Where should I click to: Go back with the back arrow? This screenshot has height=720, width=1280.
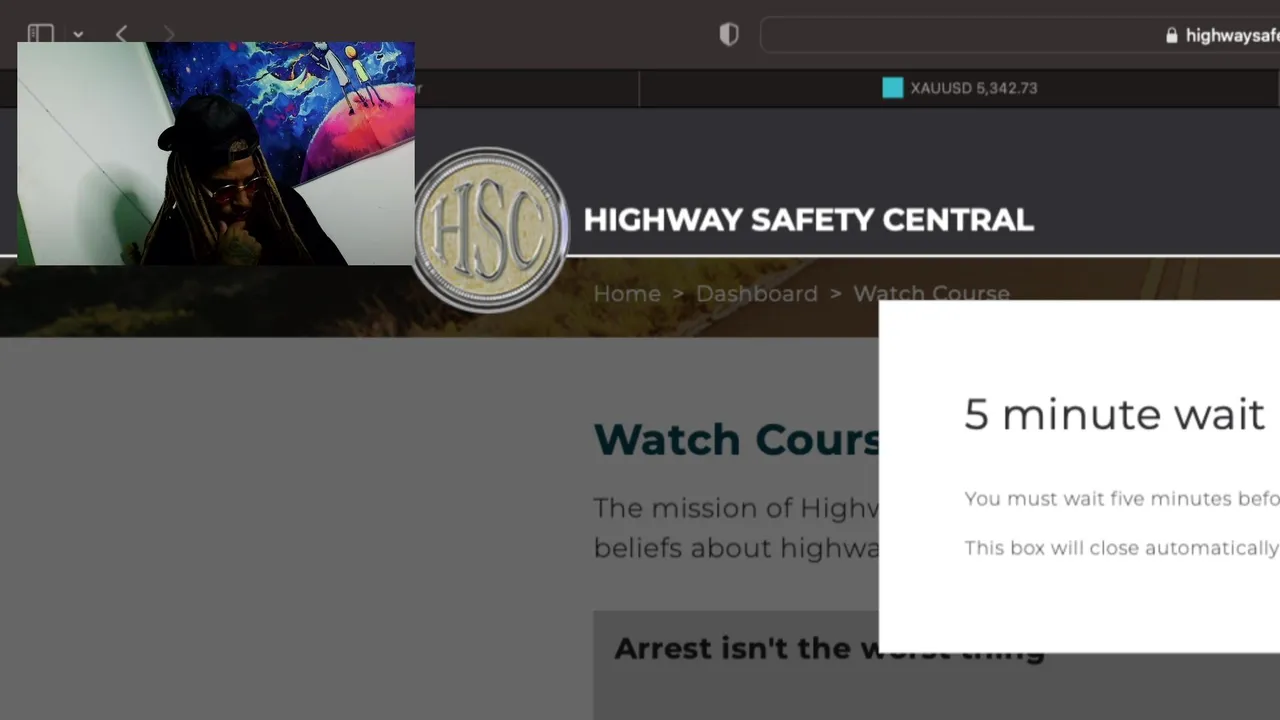point(121,34)
